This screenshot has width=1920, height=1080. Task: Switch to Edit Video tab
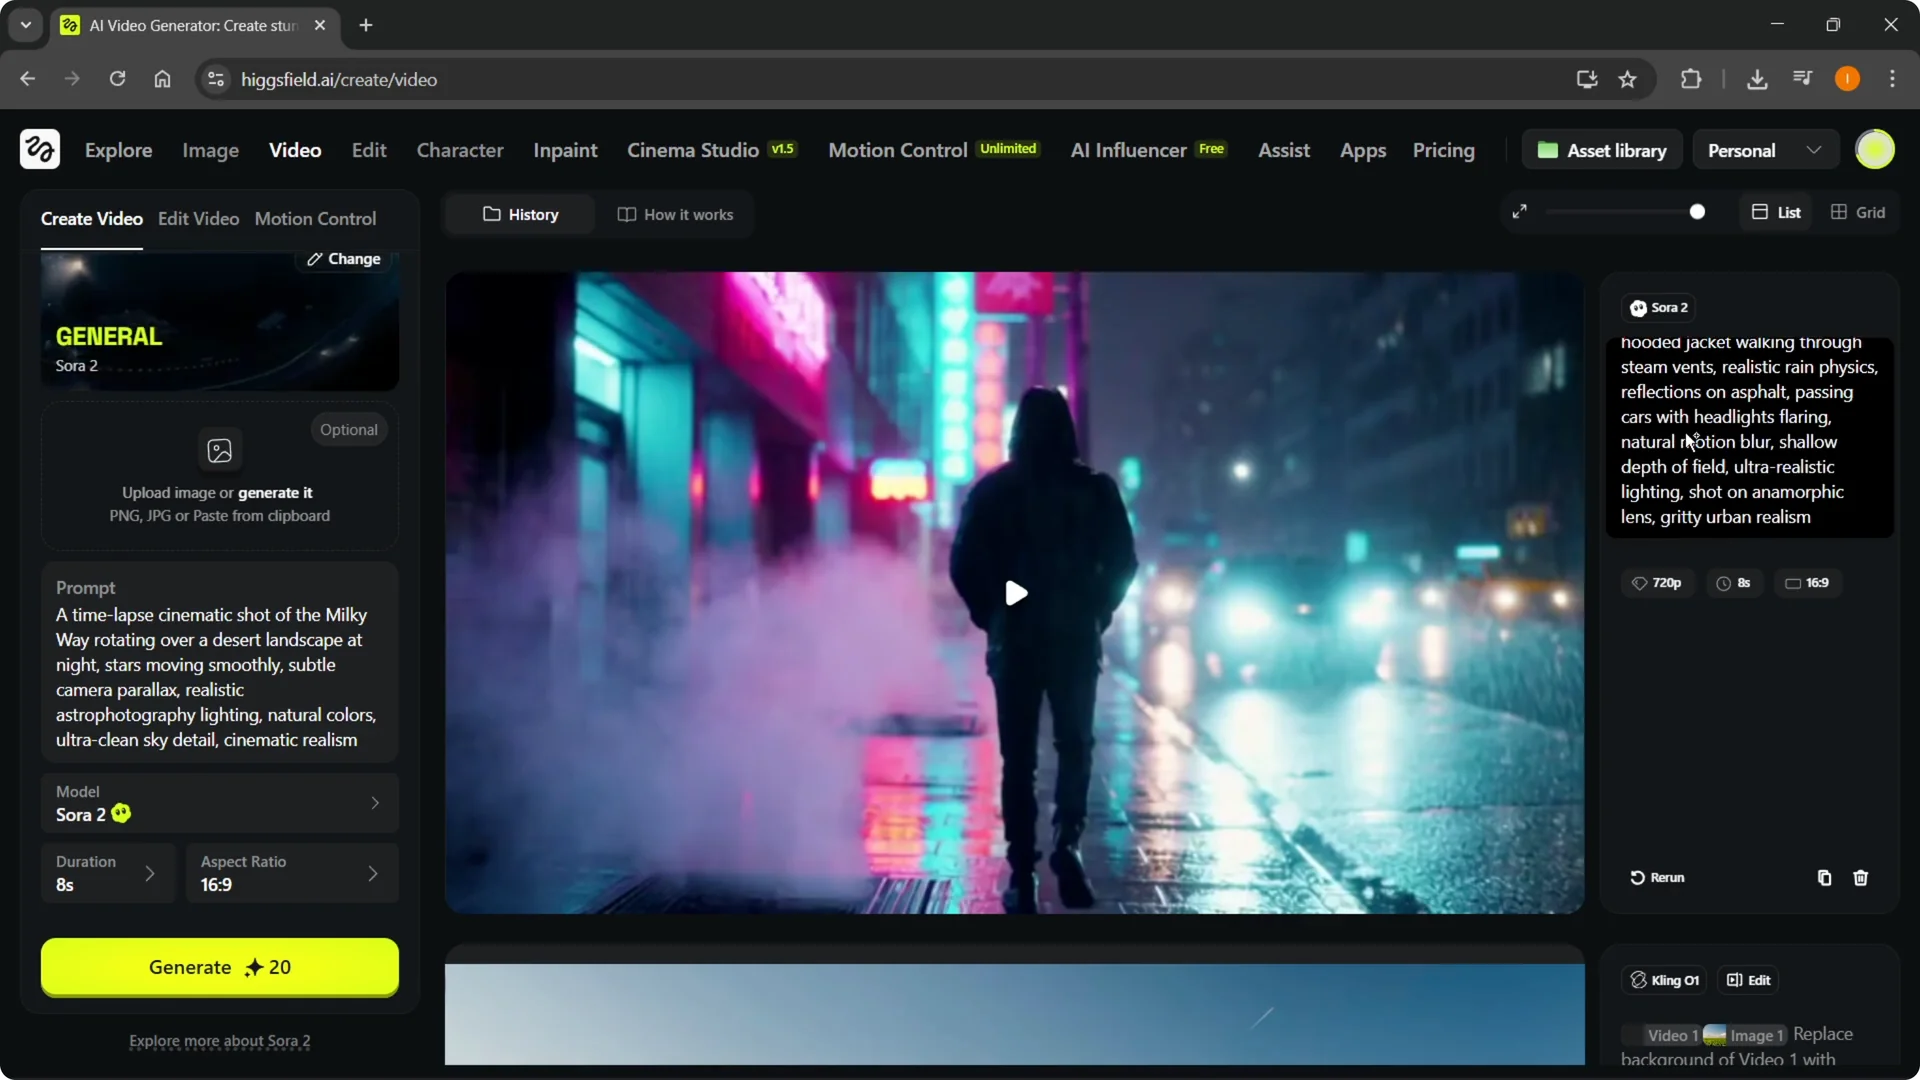tap(198, 219)
